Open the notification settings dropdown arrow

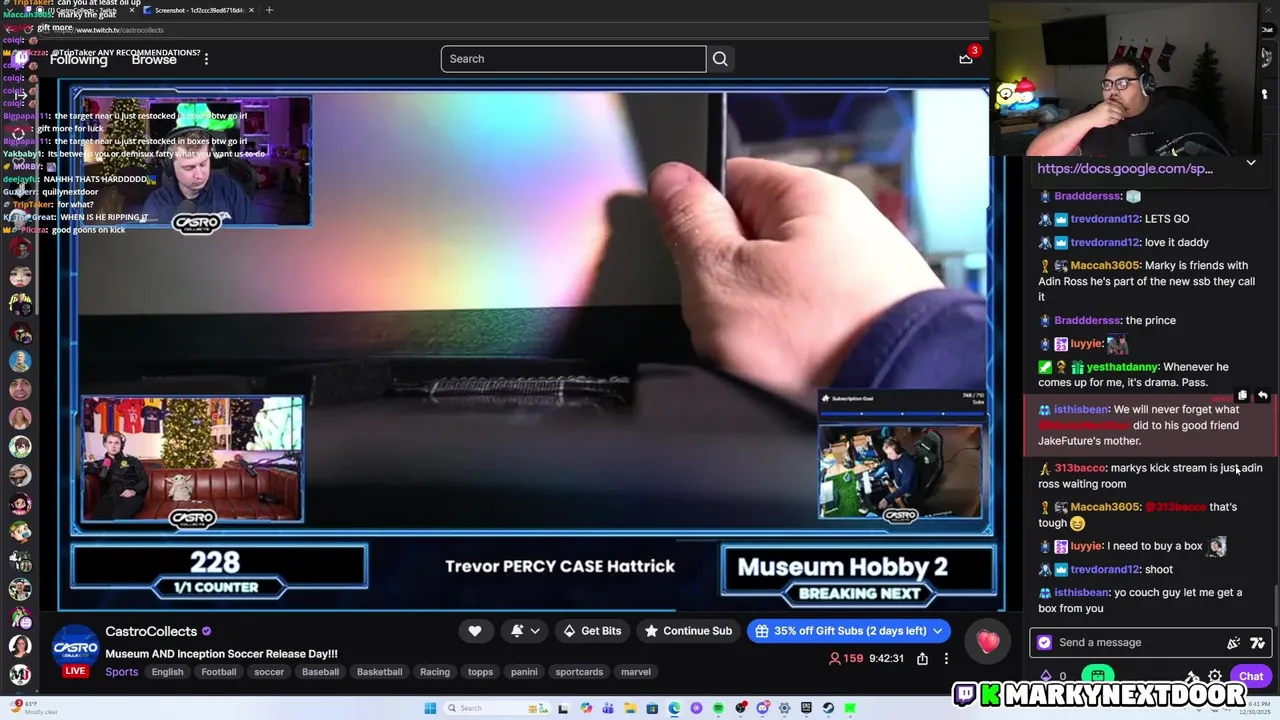coord(535,631)
